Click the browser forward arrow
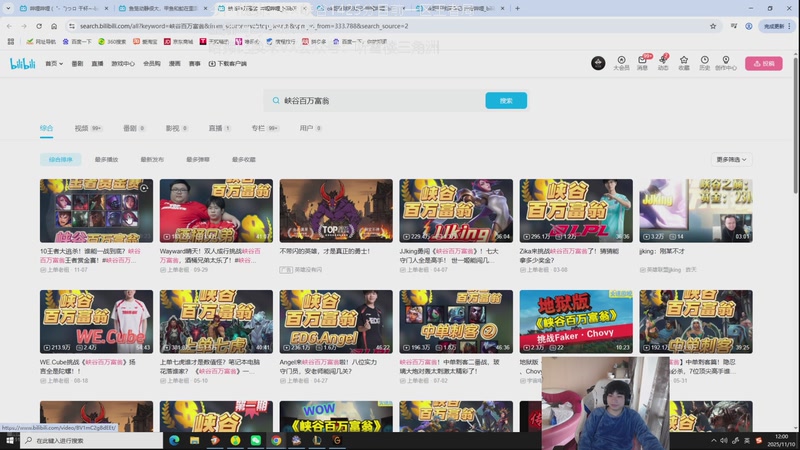The width and height of the screenshot is (800, 450). click(24, 26)
